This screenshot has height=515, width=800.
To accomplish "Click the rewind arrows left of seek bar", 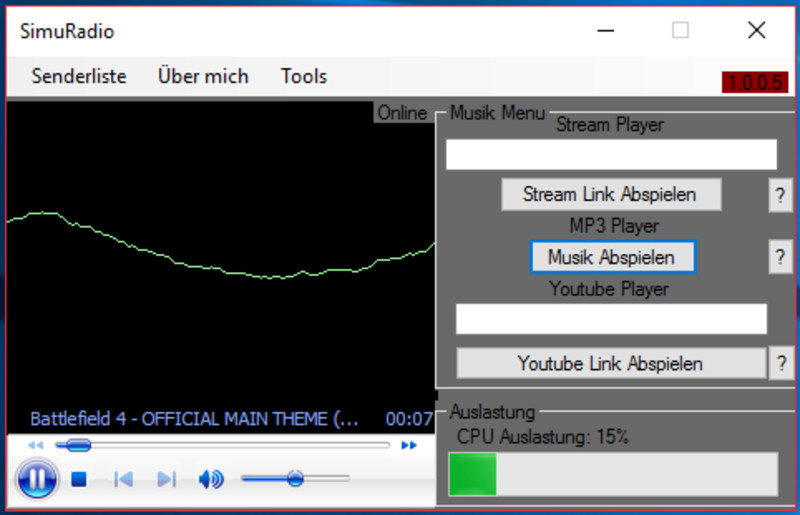I will pyautogui.click(x=36, y=445).
